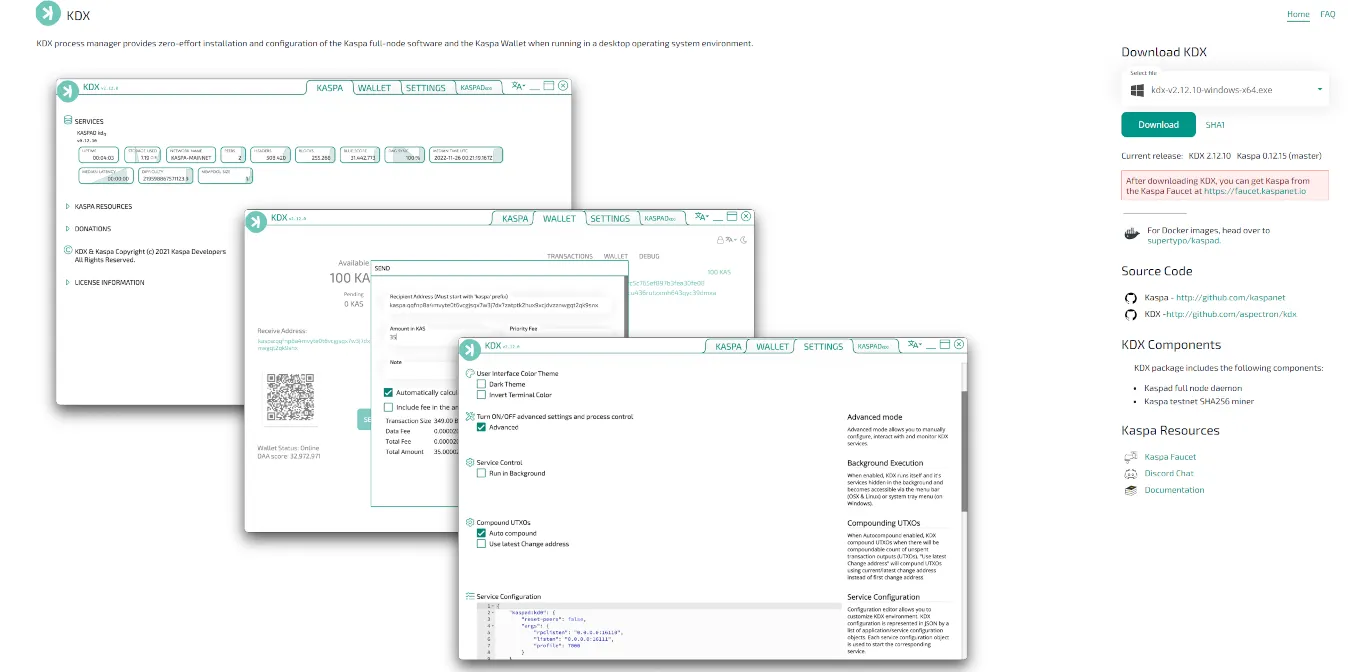Switch to the SETTINGS tab in front window
Screen dimensions: 1366x672
click(x=823, y=347)
